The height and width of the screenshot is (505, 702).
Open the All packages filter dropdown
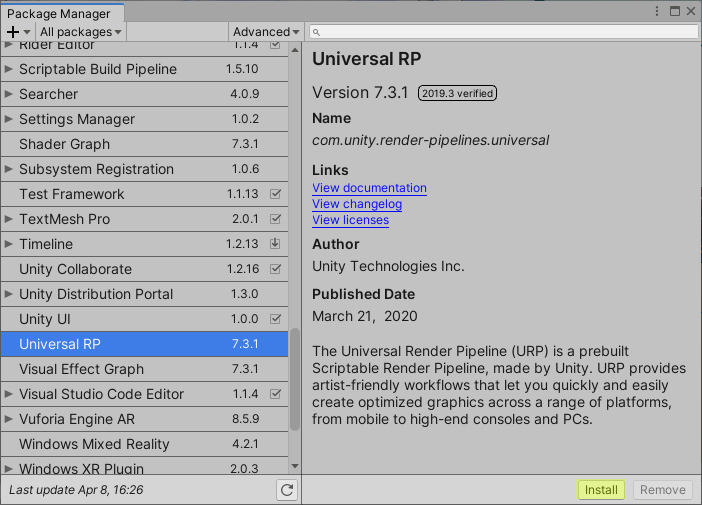coord(81,32)
